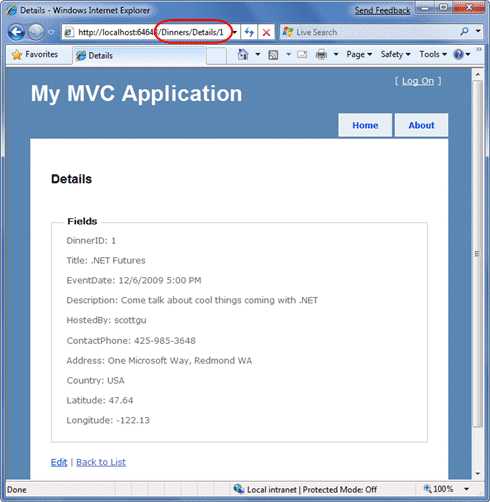Expand the address bar history dropdown

(235, 32)
